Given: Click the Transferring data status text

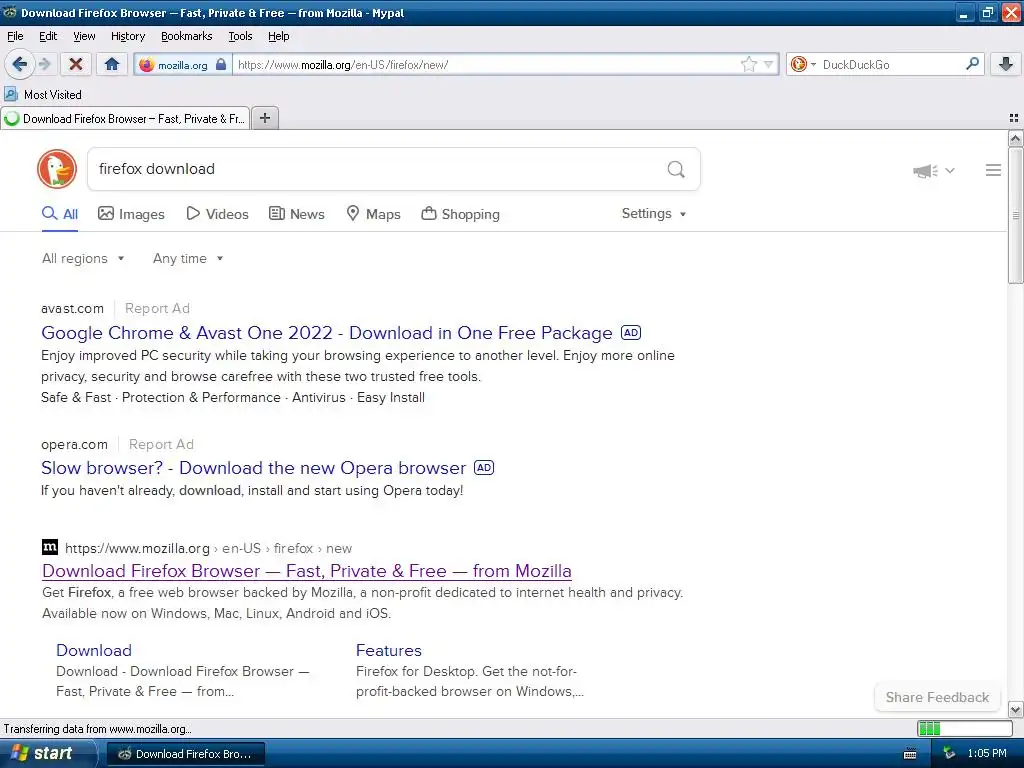Looking at the screenshot, I should coord(98,729).
